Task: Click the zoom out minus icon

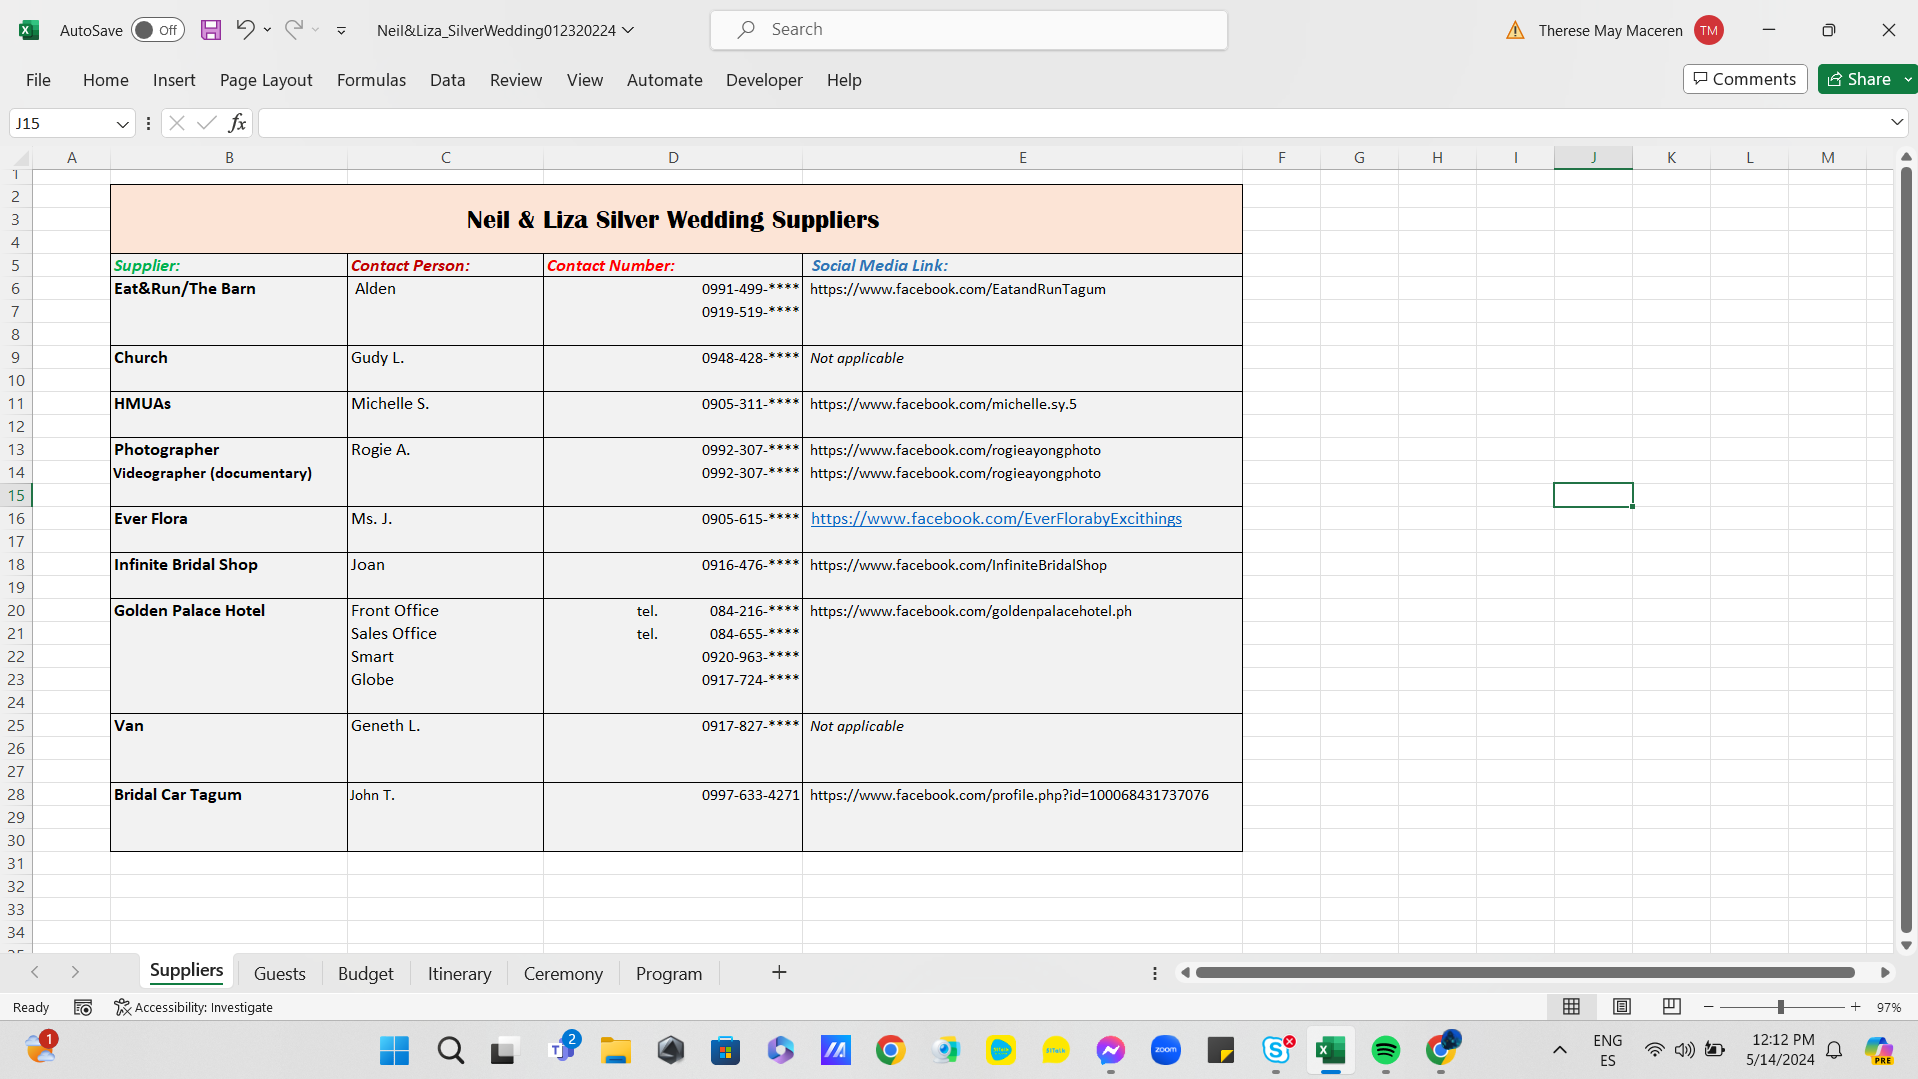Action: 1709,1007
